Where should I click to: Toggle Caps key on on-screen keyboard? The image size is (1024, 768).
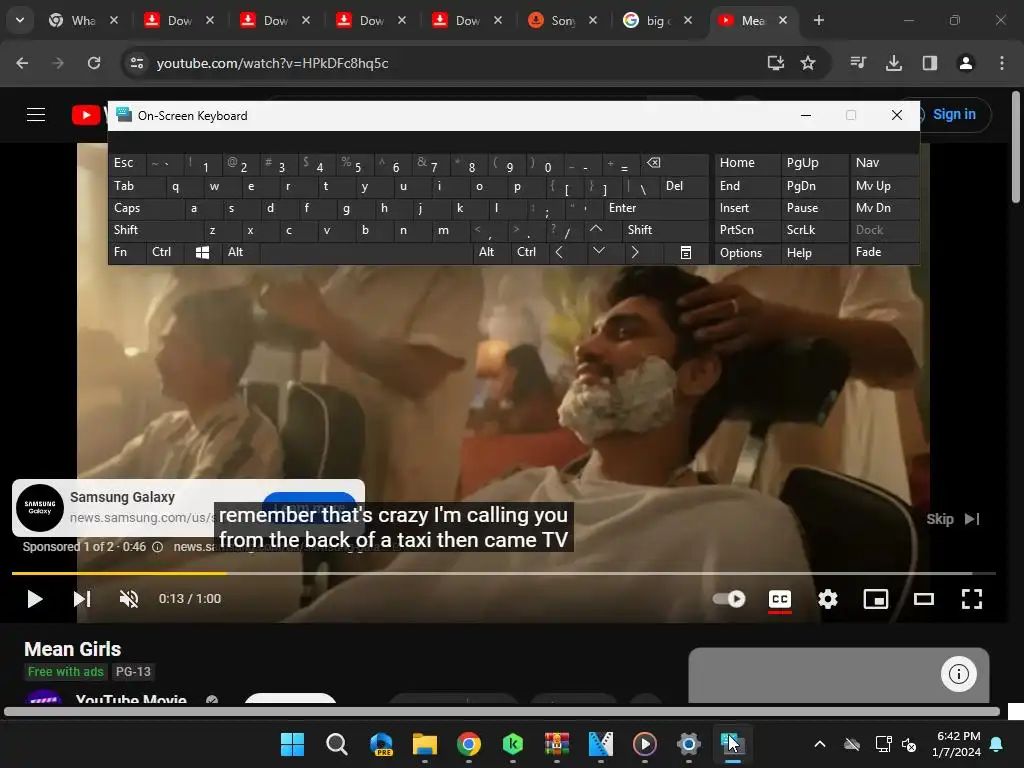(x=145, y=208)
